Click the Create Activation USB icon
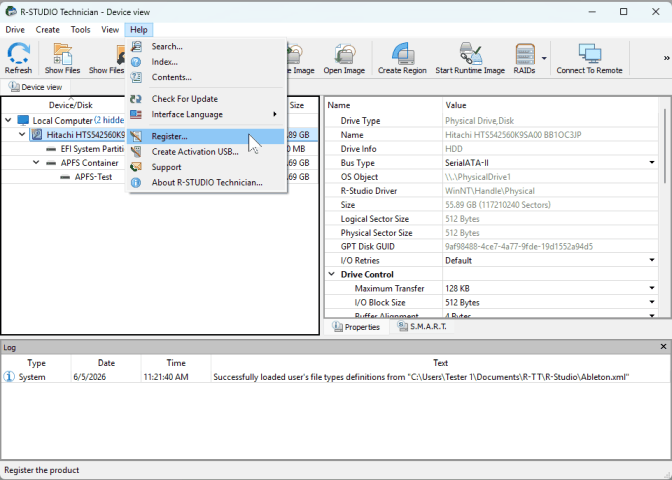 136,152
